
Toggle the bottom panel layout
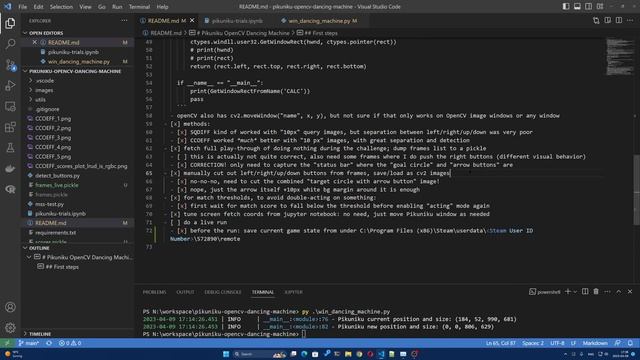(x=577, y=7)
